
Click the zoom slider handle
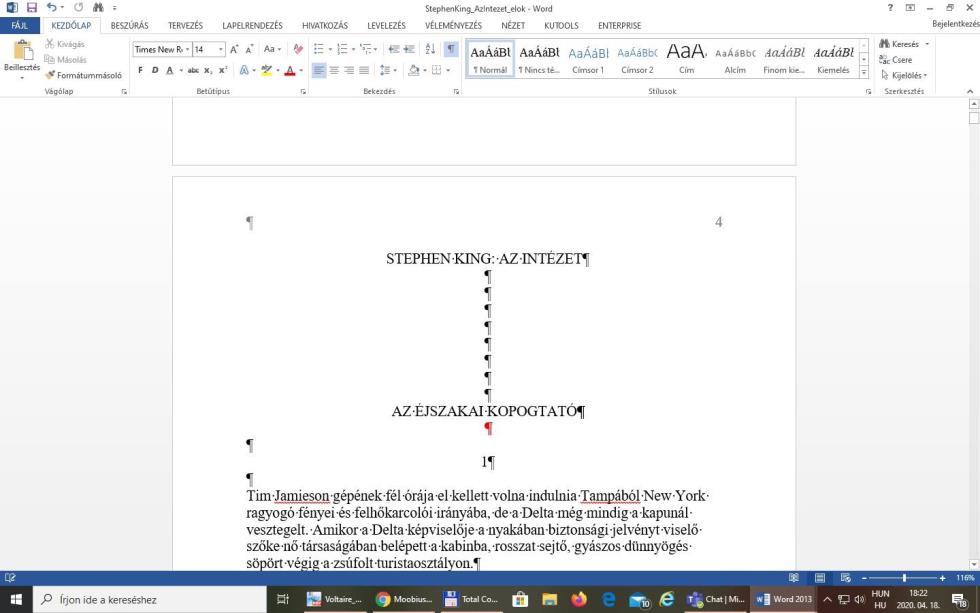(904, 578)
